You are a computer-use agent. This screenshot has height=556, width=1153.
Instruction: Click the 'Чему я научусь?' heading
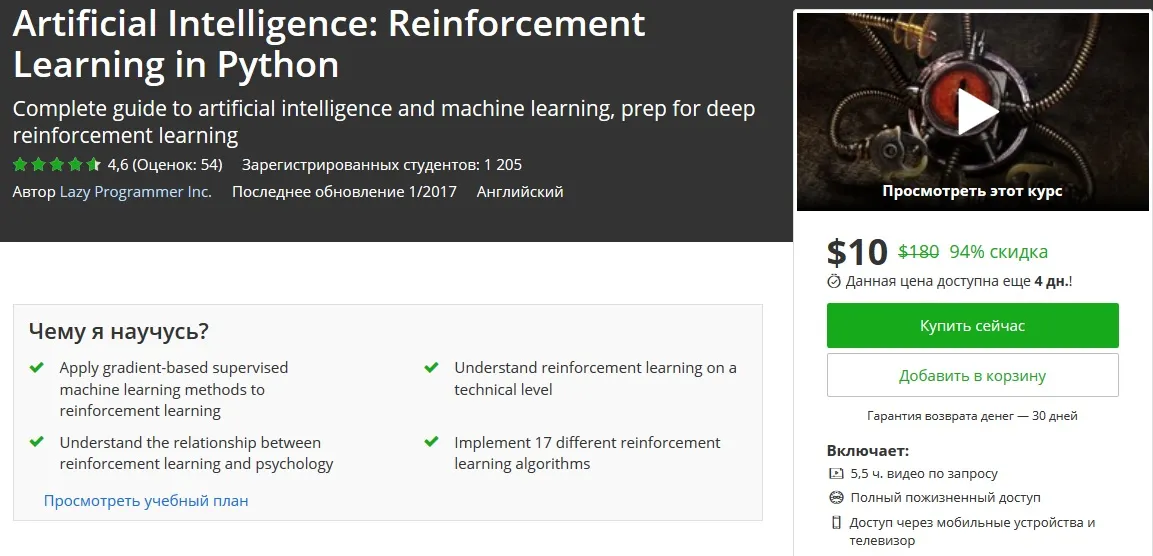tap(118, 331)
